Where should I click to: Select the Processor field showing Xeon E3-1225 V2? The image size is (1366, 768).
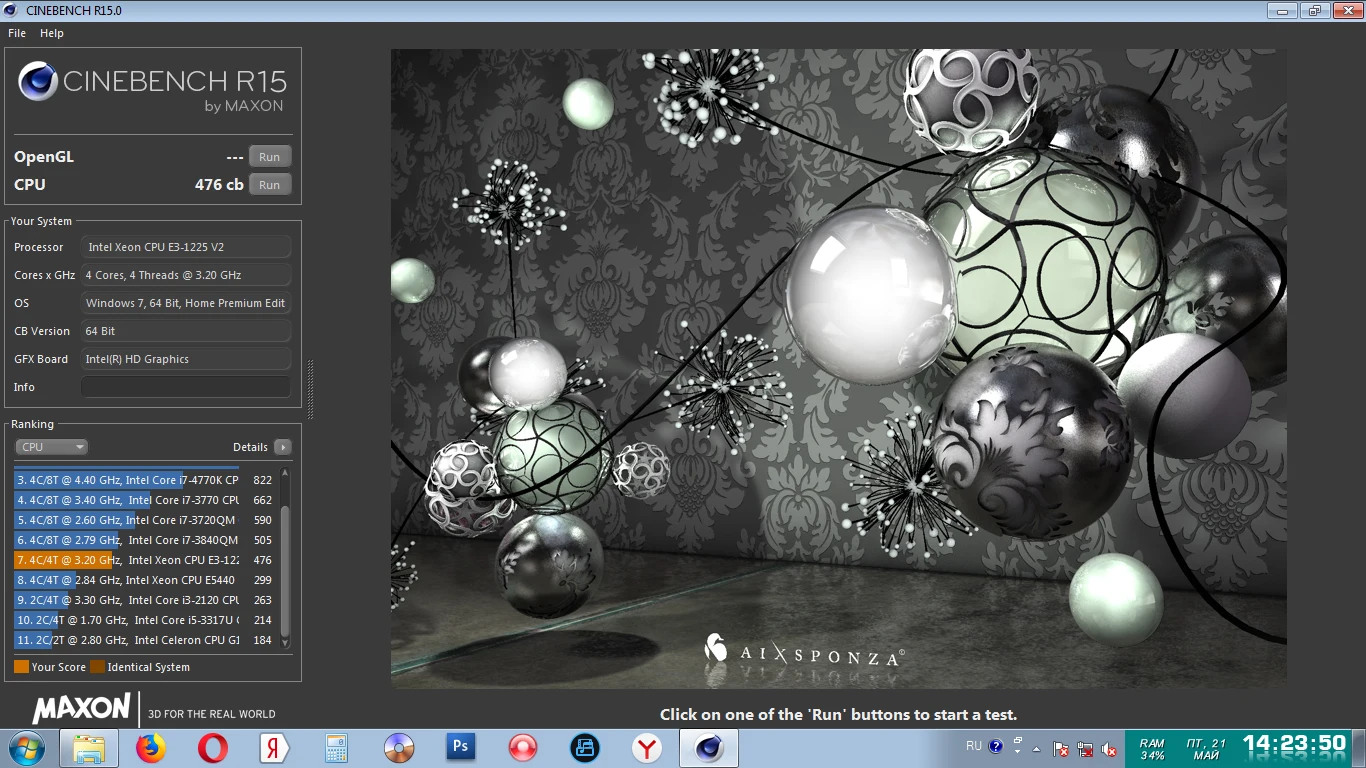pos(186,247)
